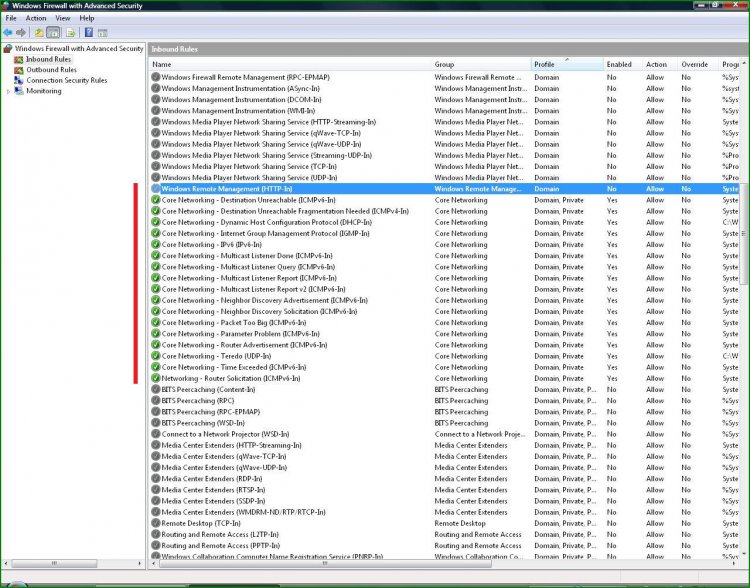The image size is (750, 588).
Task: Click the rules list scroll-down arrow
Action: (744, 555)
